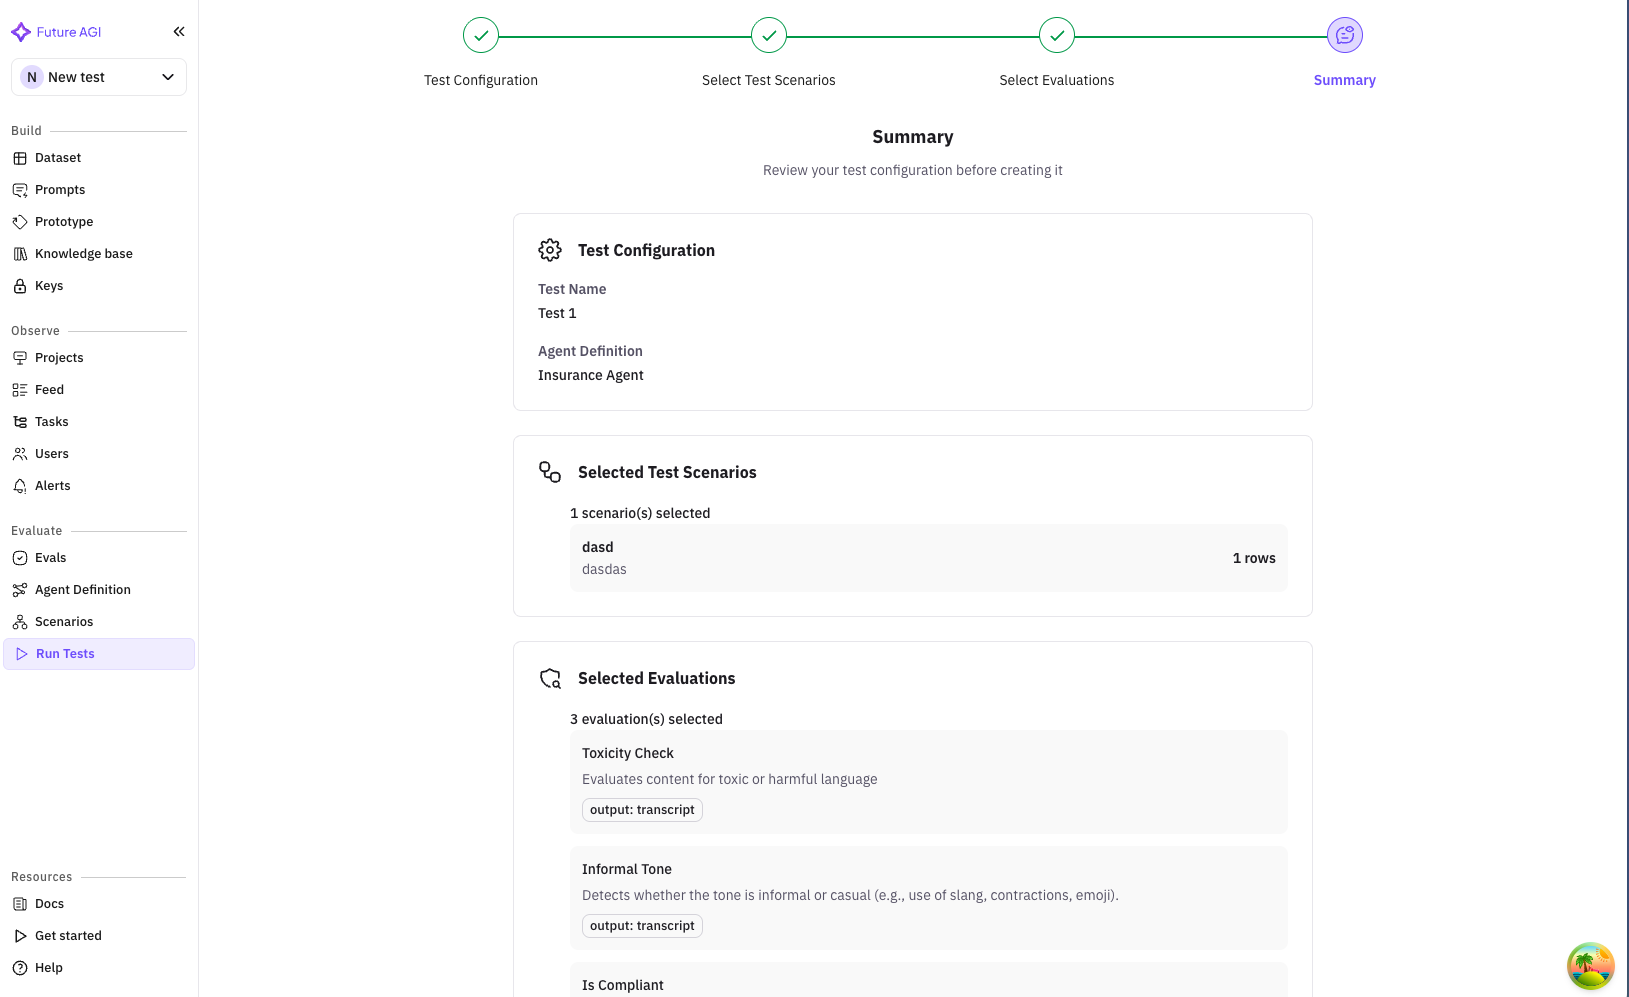Return to the Select Test Scenarios step
The width and height of the screenshot is (1629, 997).
tap(769, 36)
